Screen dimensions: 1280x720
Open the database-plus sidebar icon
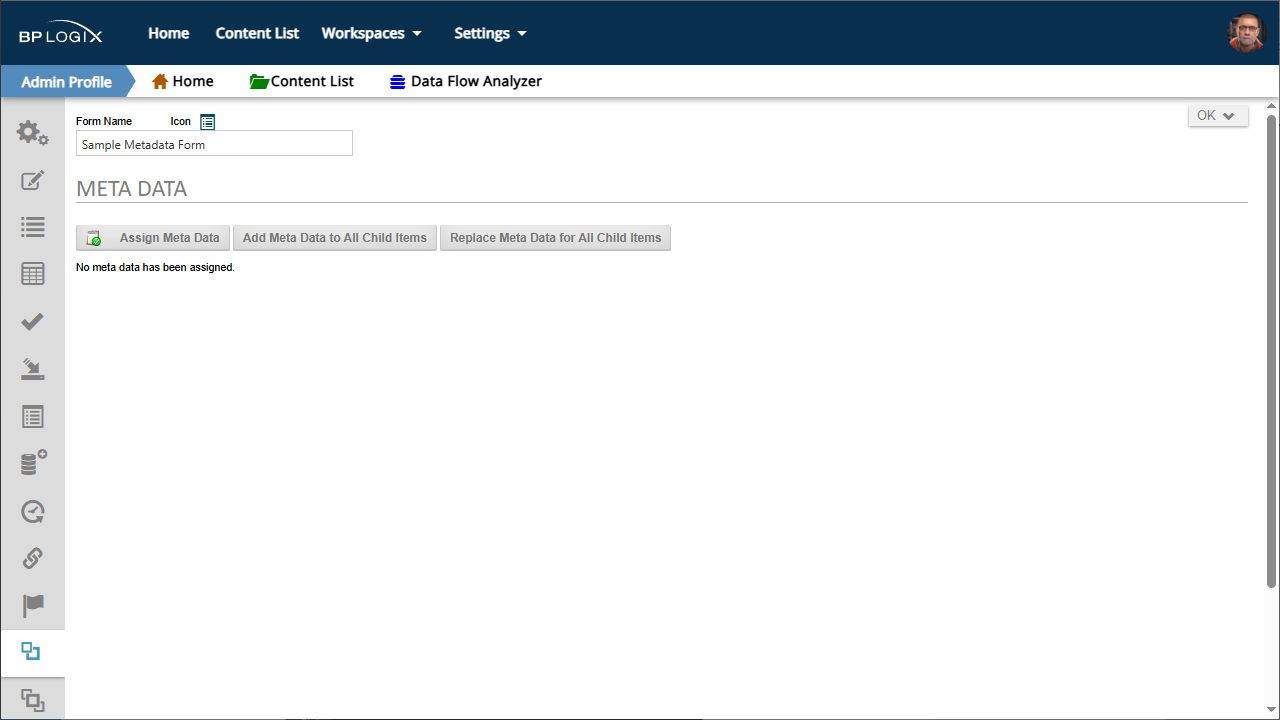pos(33,463)
